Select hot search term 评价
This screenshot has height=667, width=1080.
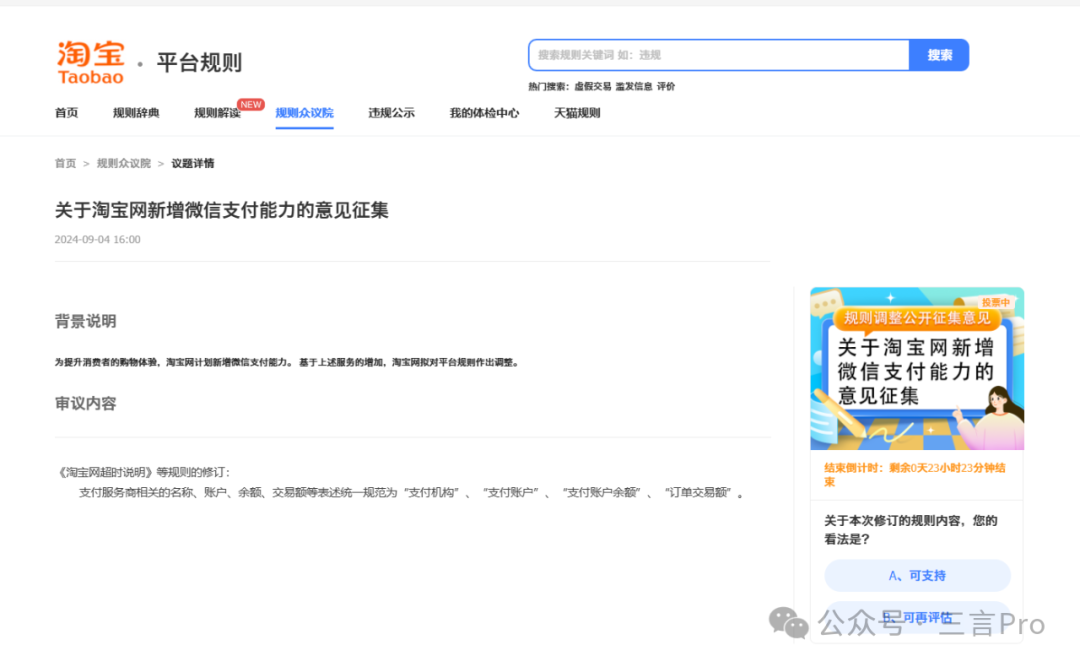pos(666,86)
